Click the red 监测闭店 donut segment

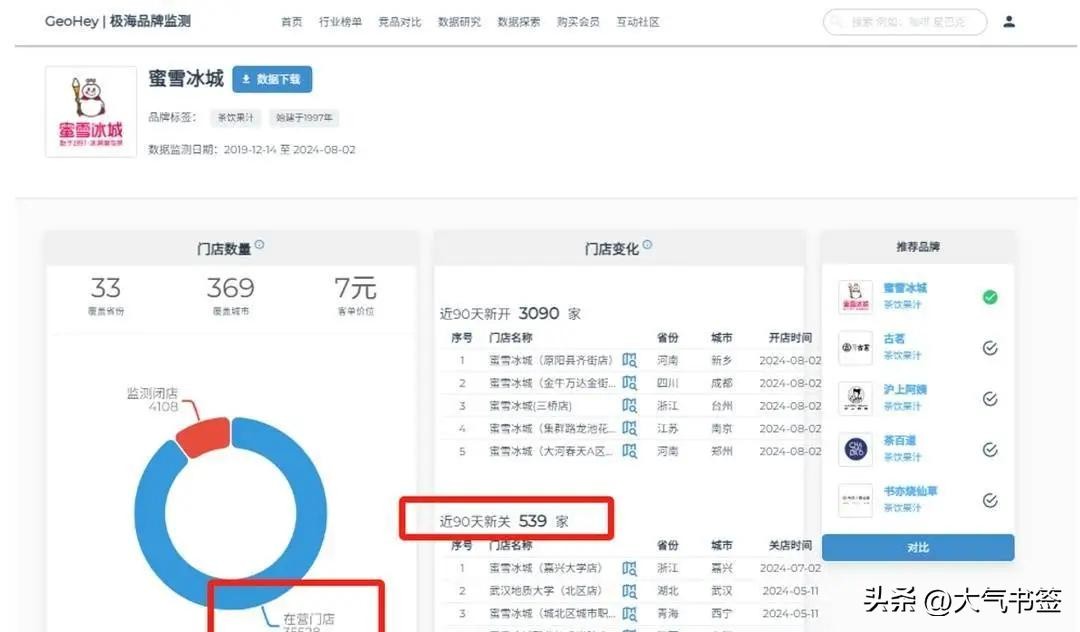(x=202, y=438)
